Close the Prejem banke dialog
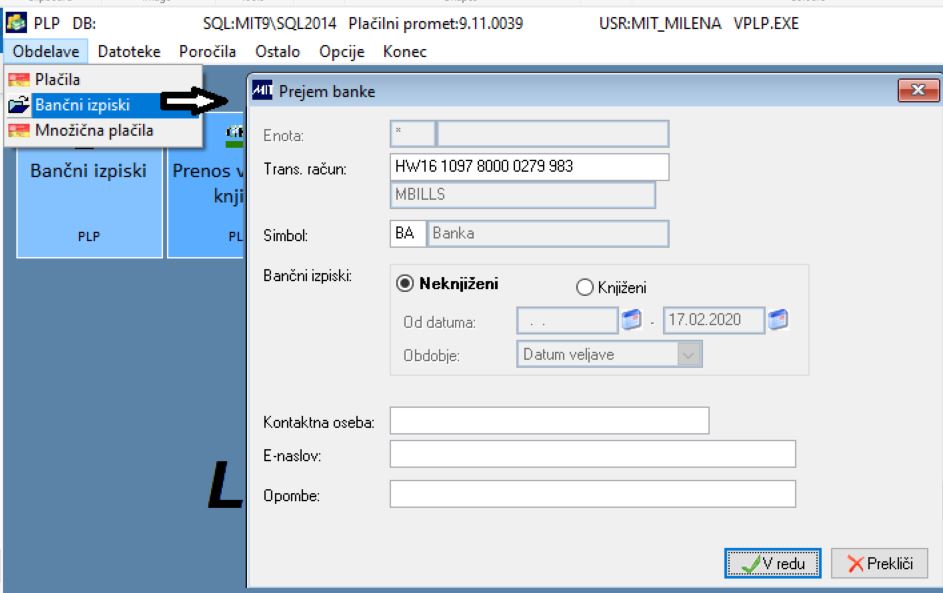The height and width of the screenshot is (593, 943). tap(918, 91)
